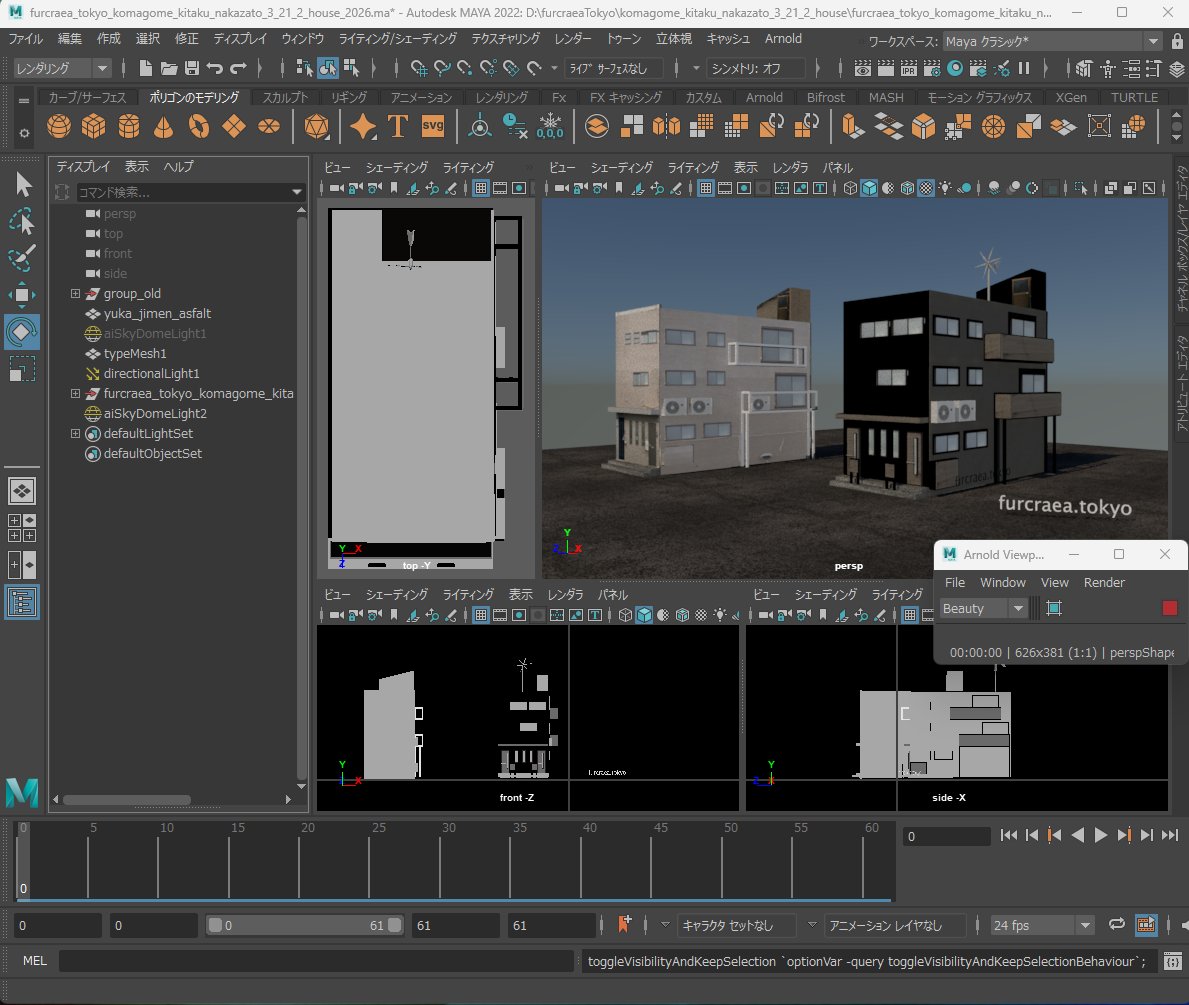Open Render menu in Arnold Viewport window

click(1104, 582)
